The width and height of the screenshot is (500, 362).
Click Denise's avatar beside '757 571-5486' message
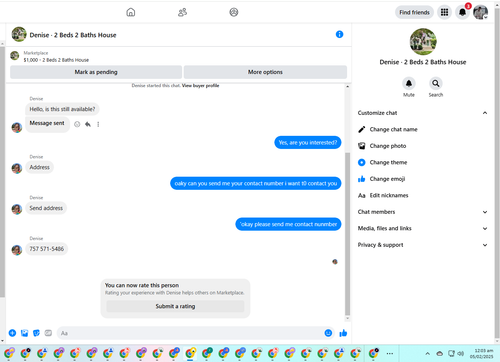17,250
